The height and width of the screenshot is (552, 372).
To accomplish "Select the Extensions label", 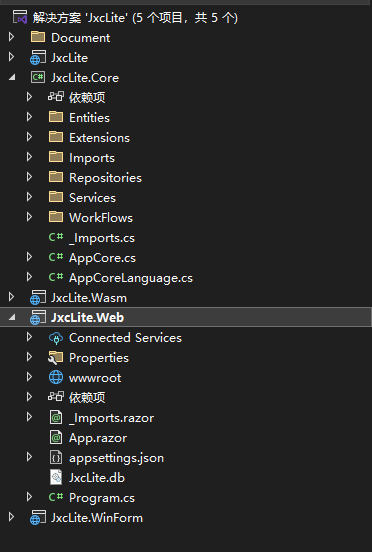I will [x=99, y=138].
